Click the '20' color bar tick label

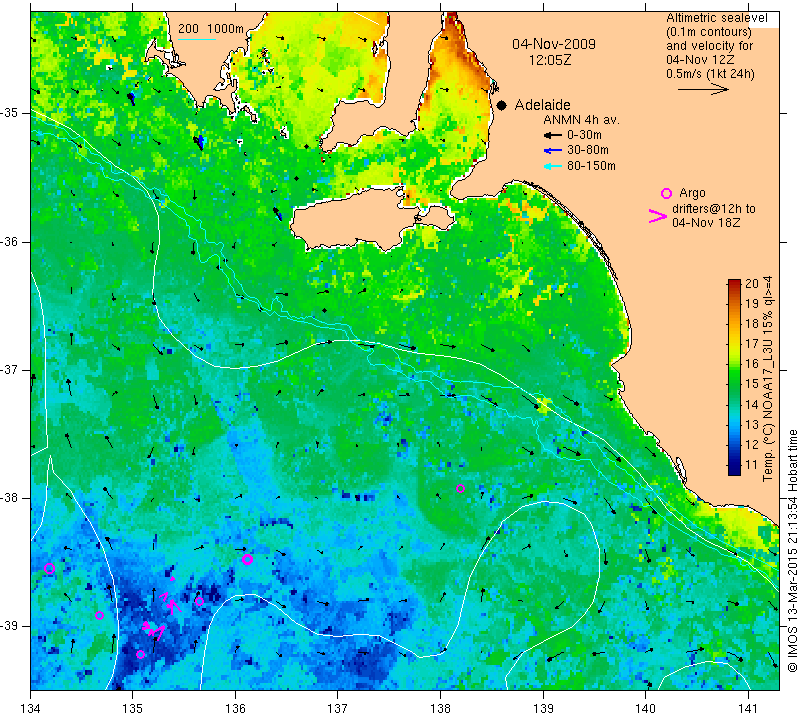click(753, 284)
